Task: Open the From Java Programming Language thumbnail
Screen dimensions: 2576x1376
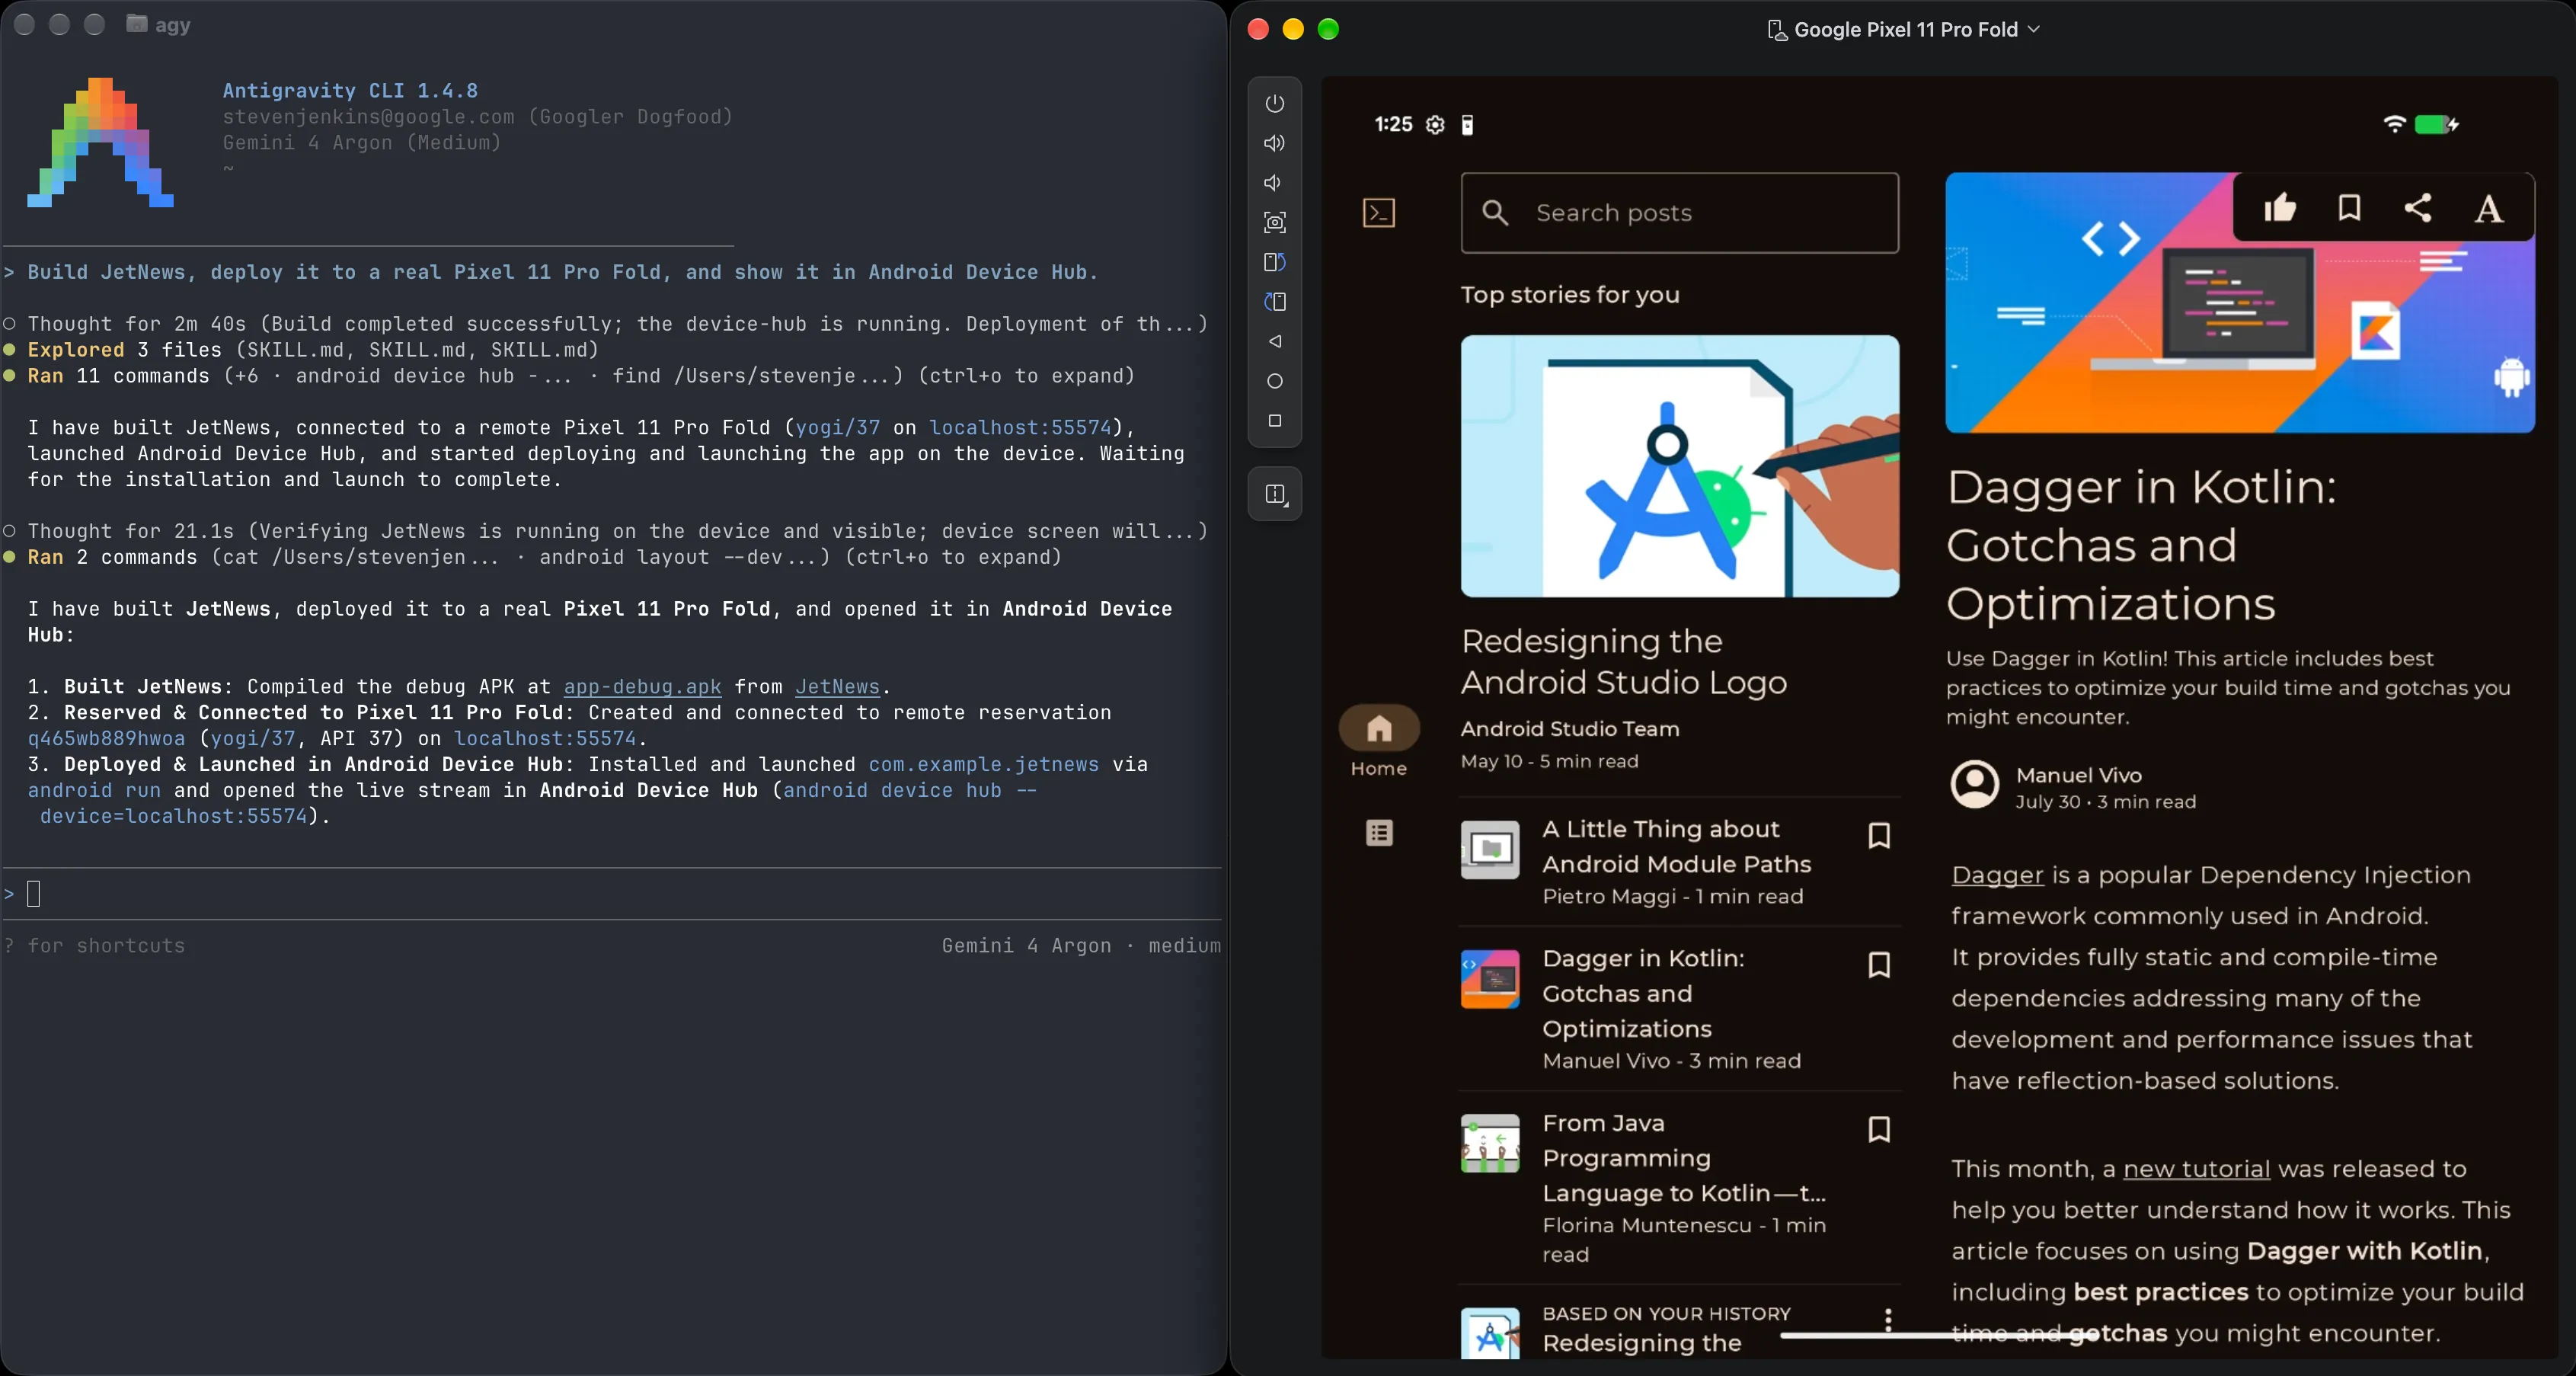Action: tap(1490, 1143)
